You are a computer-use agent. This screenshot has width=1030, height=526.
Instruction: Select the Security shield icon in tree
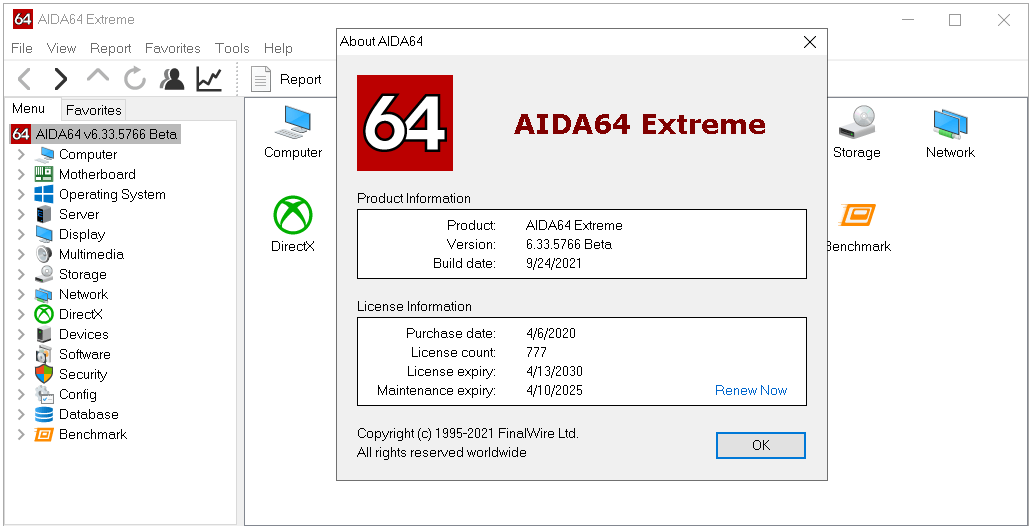pyautogui.click(x=44, y=374)
